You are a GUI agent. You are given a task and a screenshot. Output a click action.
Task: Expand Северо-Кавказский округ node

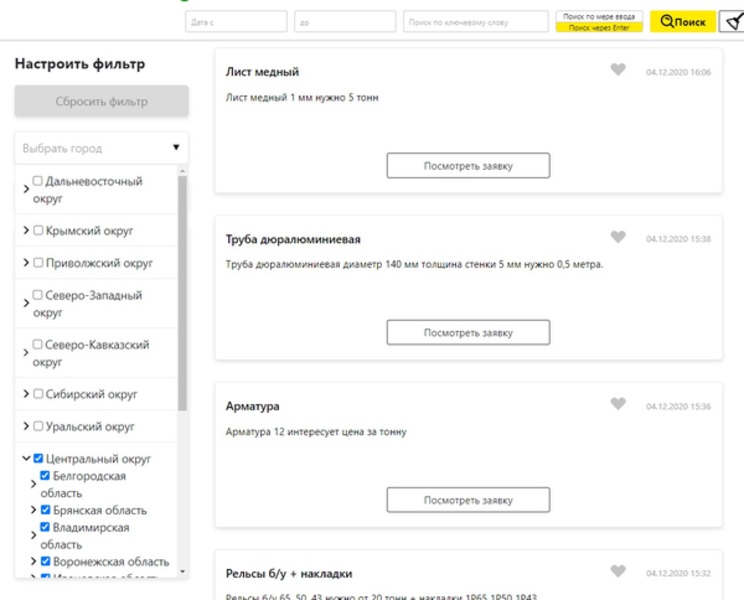[26, 352]
